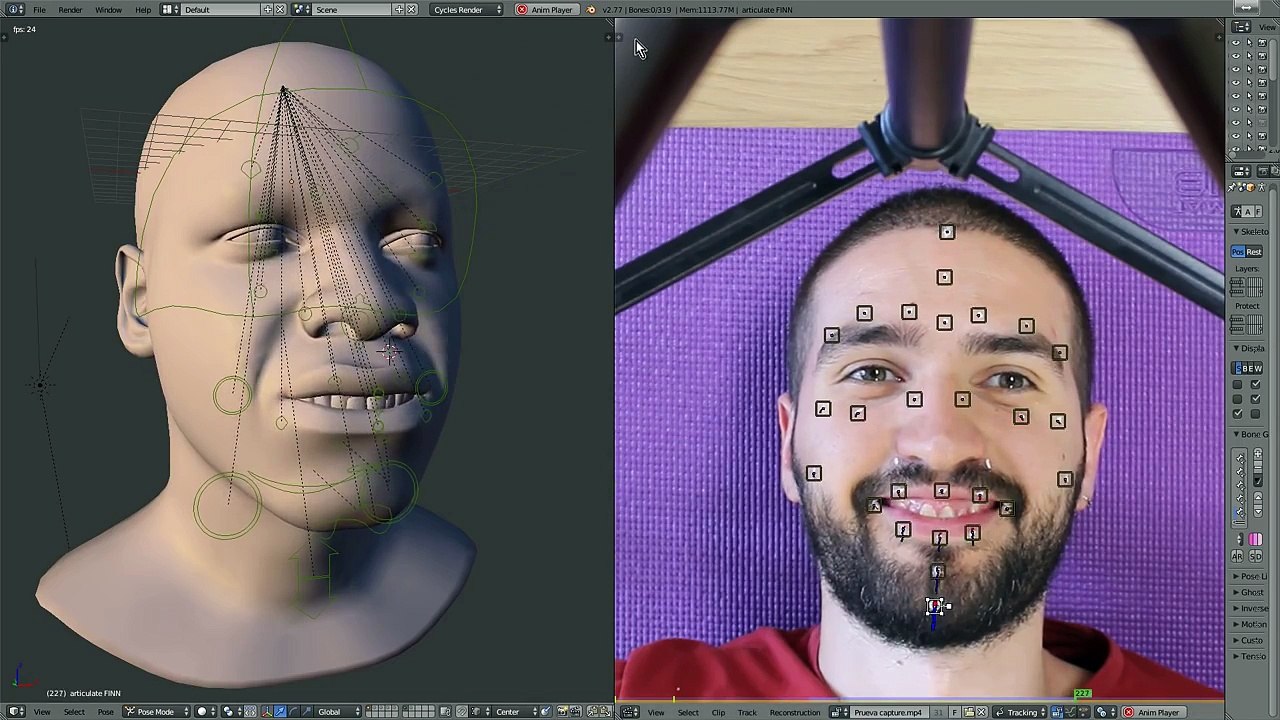
Task: Click the Prueva capture.mp4 clip name field
Action: pyautogui.click(x=889, y=712)
